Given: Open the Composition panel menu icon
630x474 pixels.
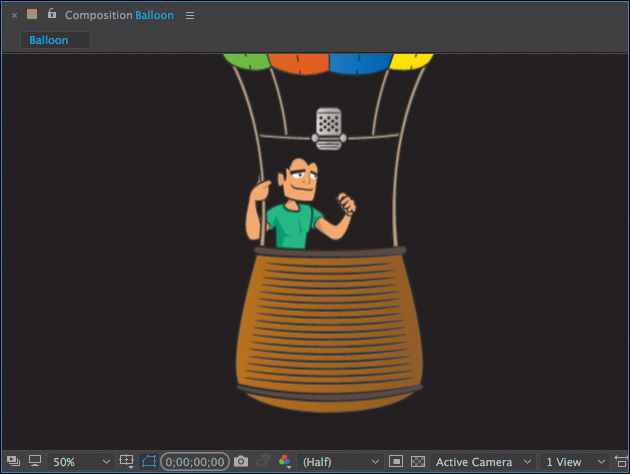Looking at the screenshot, I should click(x=190, y=15).
